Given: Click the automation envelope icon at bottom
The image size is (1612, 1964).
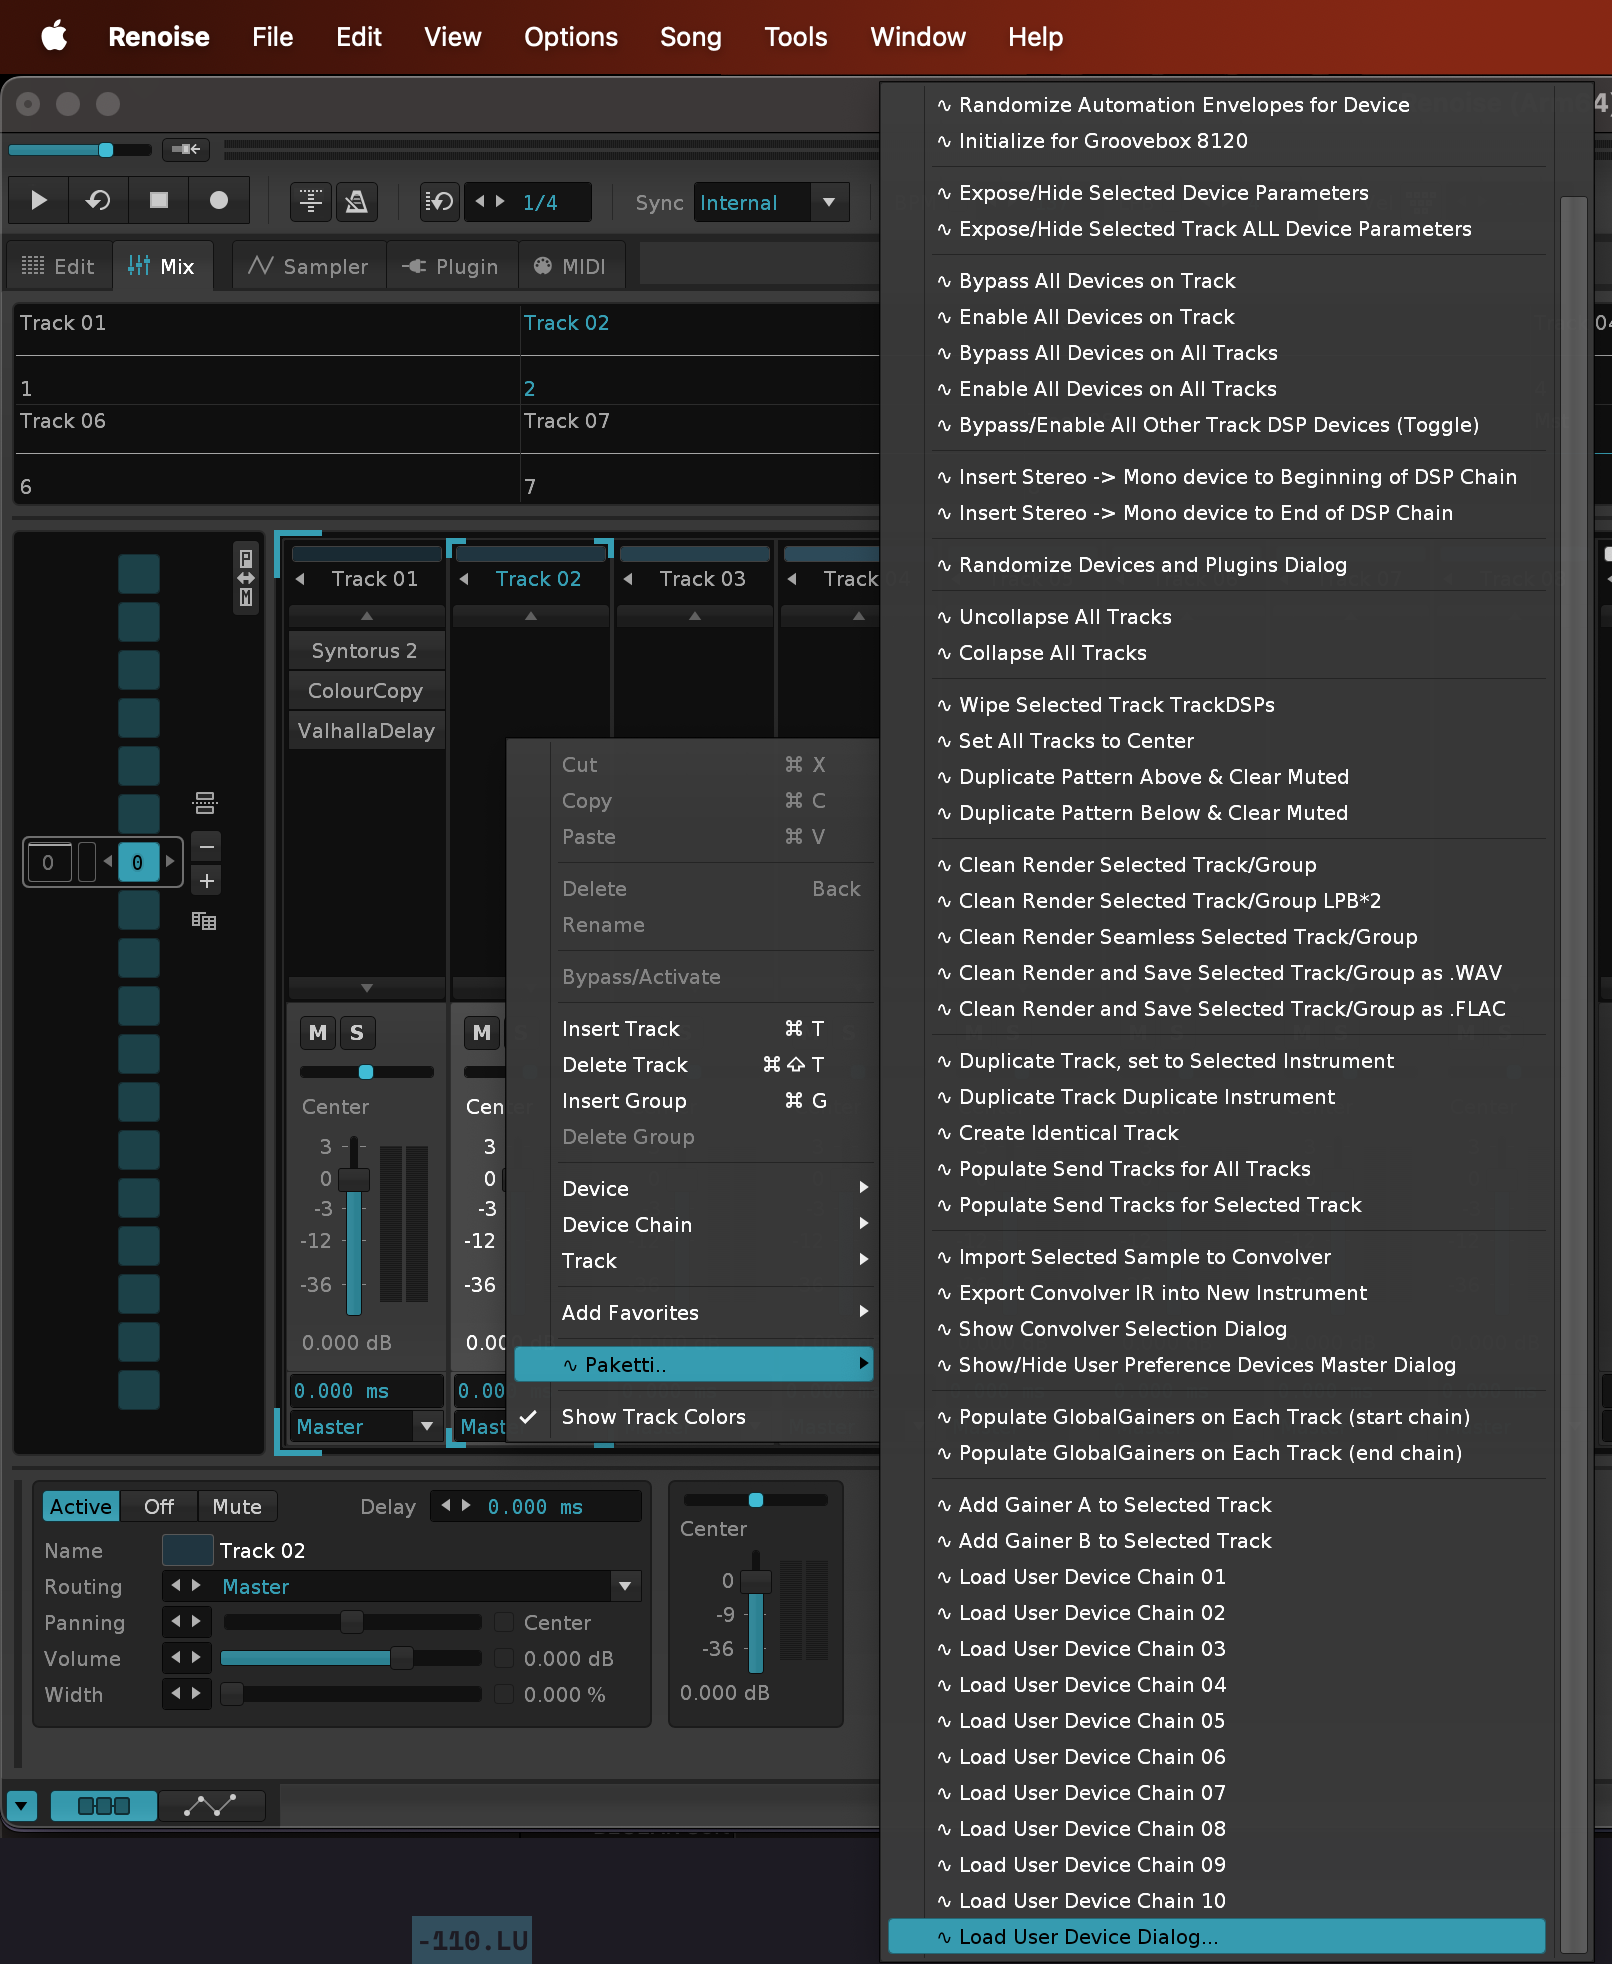Looking at the screenshot, I should pyautogui.click(x=211, y=1805).
